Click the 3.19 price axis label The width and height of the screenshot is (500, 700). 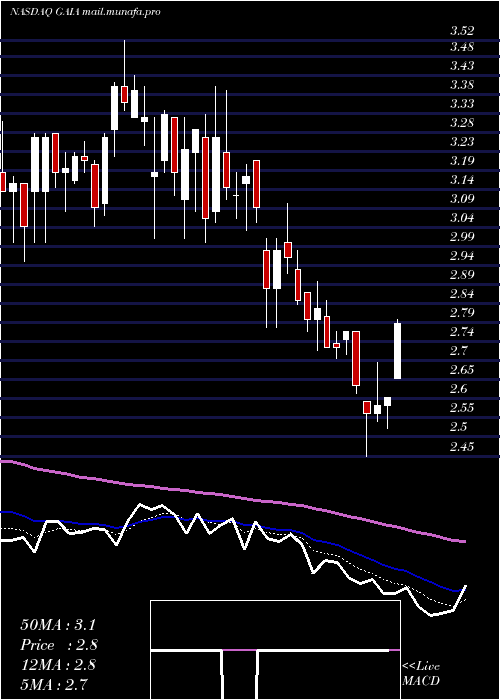pyautogui.click(x=462, y=160)
